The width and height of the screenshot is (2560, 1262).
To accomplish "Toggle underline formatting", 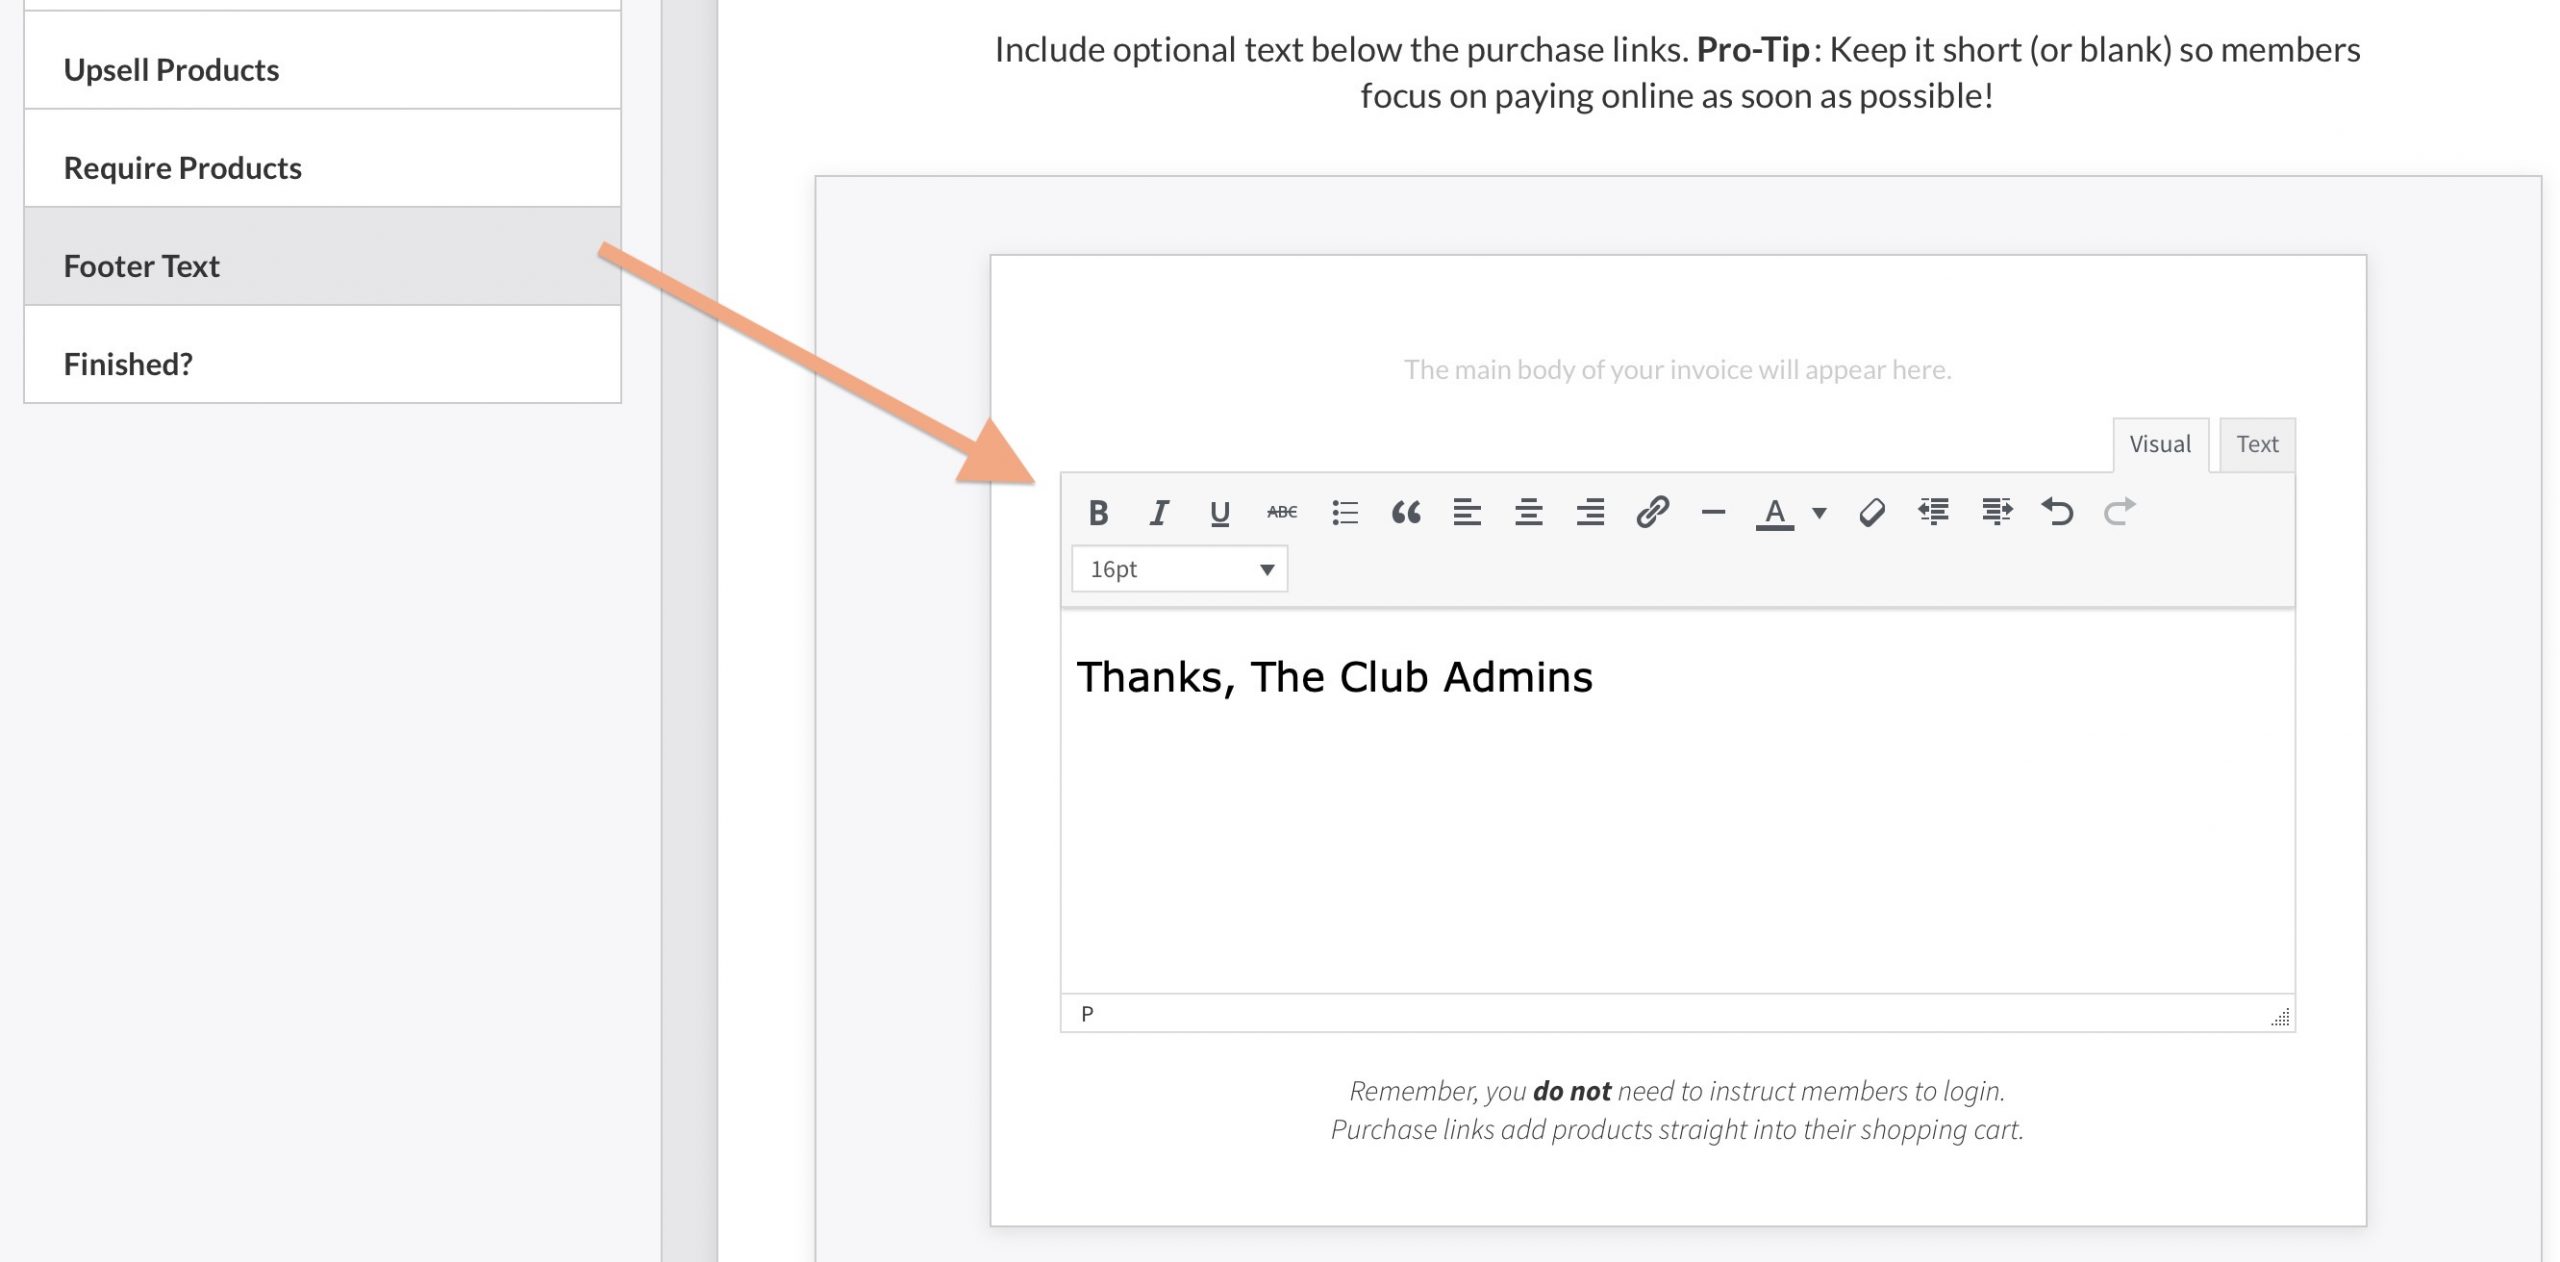I will (1219, 513).
